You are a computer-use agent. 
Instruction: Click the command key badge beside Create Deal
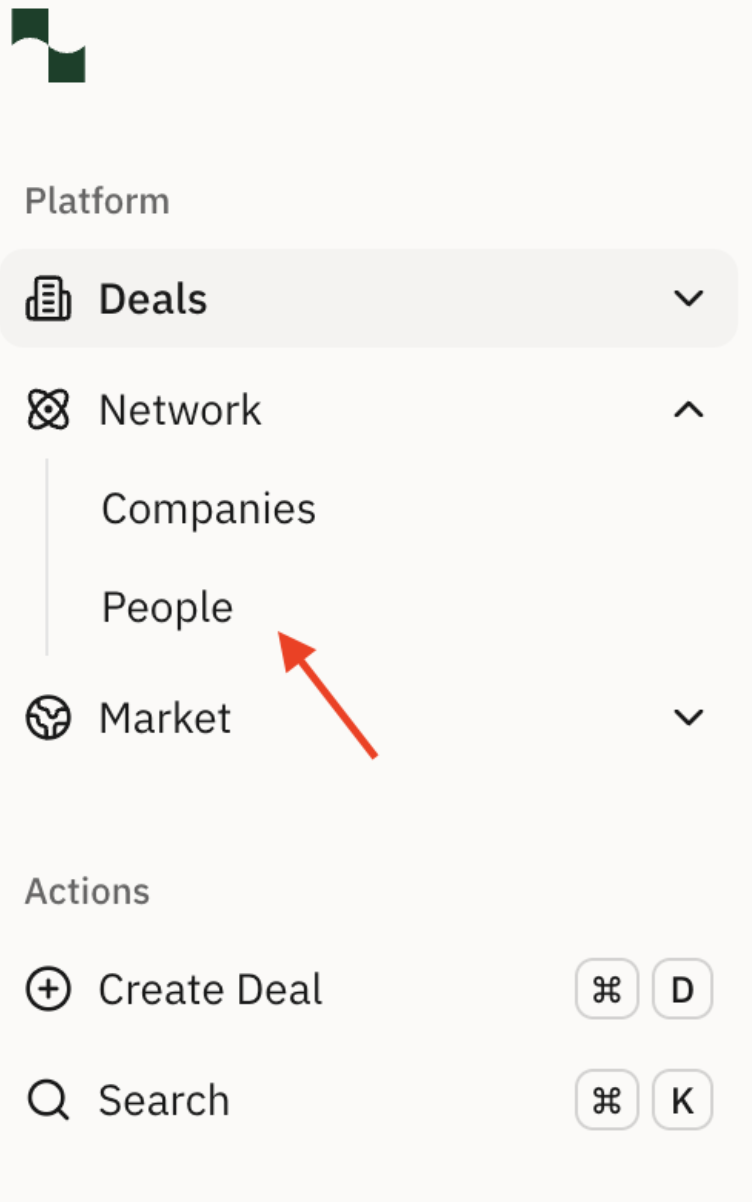607,990
